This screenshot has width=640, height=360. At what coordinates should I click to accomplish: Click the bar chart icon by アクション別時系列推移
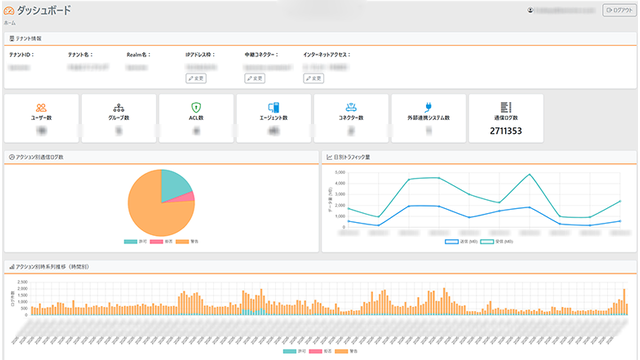12,267
